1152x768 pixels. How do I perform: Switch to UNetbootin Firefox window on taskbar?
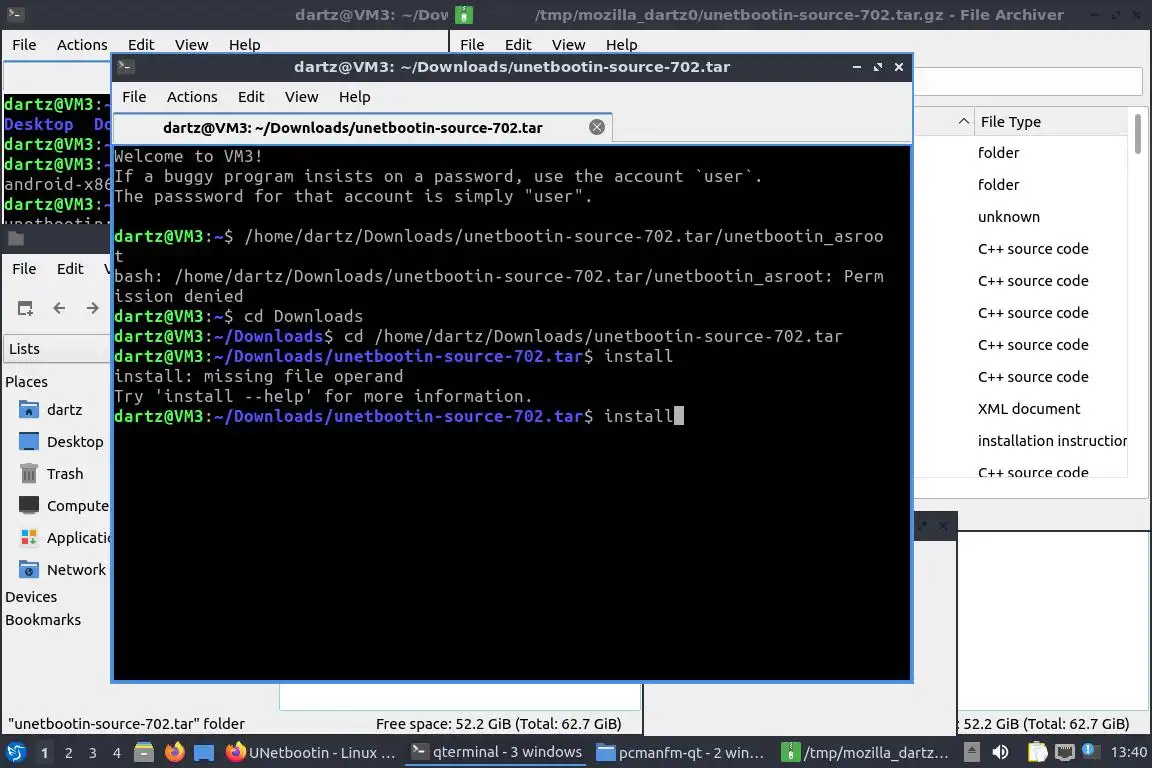[x=311, y=753]
